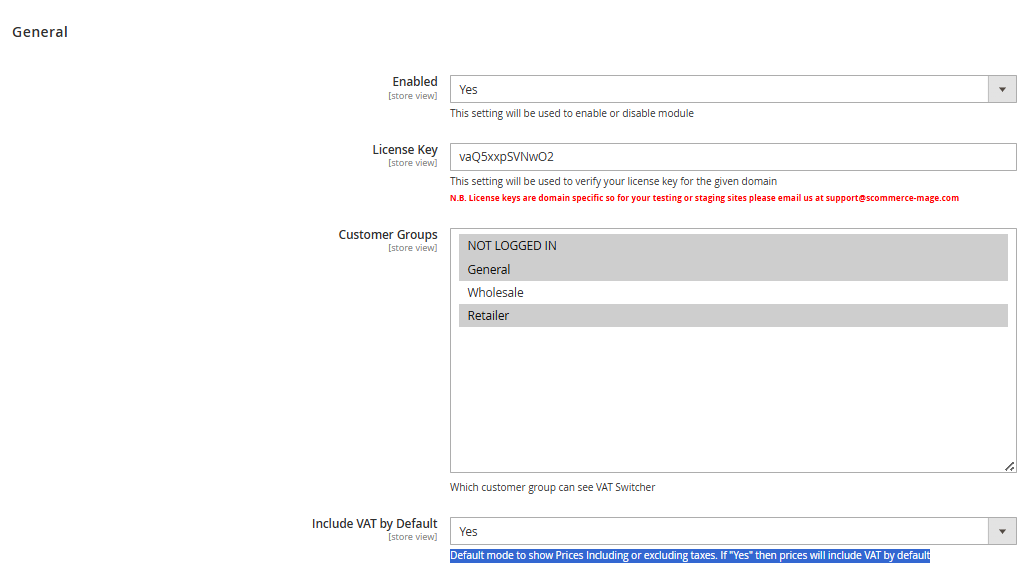
Task: Click the License Key field label
Action: (x=404, y=150)
